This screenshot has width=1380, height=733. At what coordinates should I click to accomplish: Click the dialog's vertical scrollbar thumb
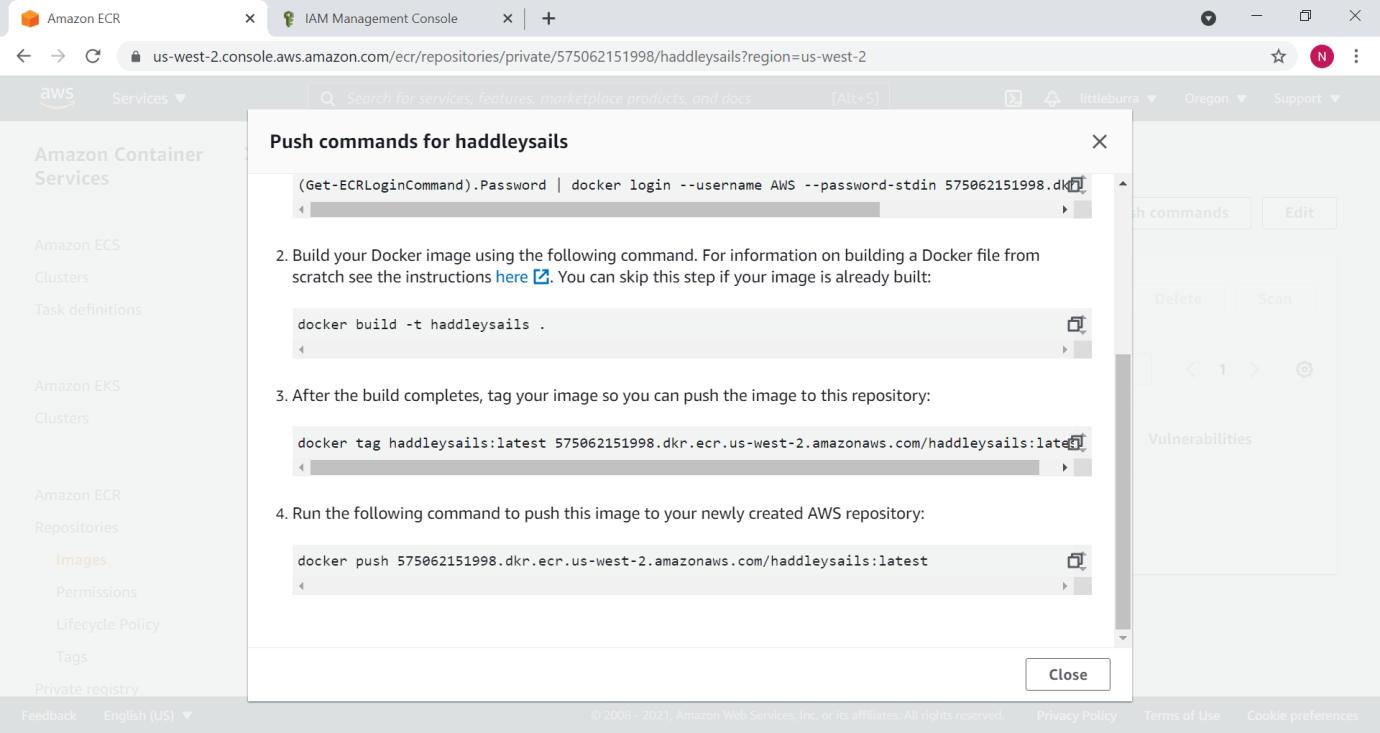click(1123, 490)
